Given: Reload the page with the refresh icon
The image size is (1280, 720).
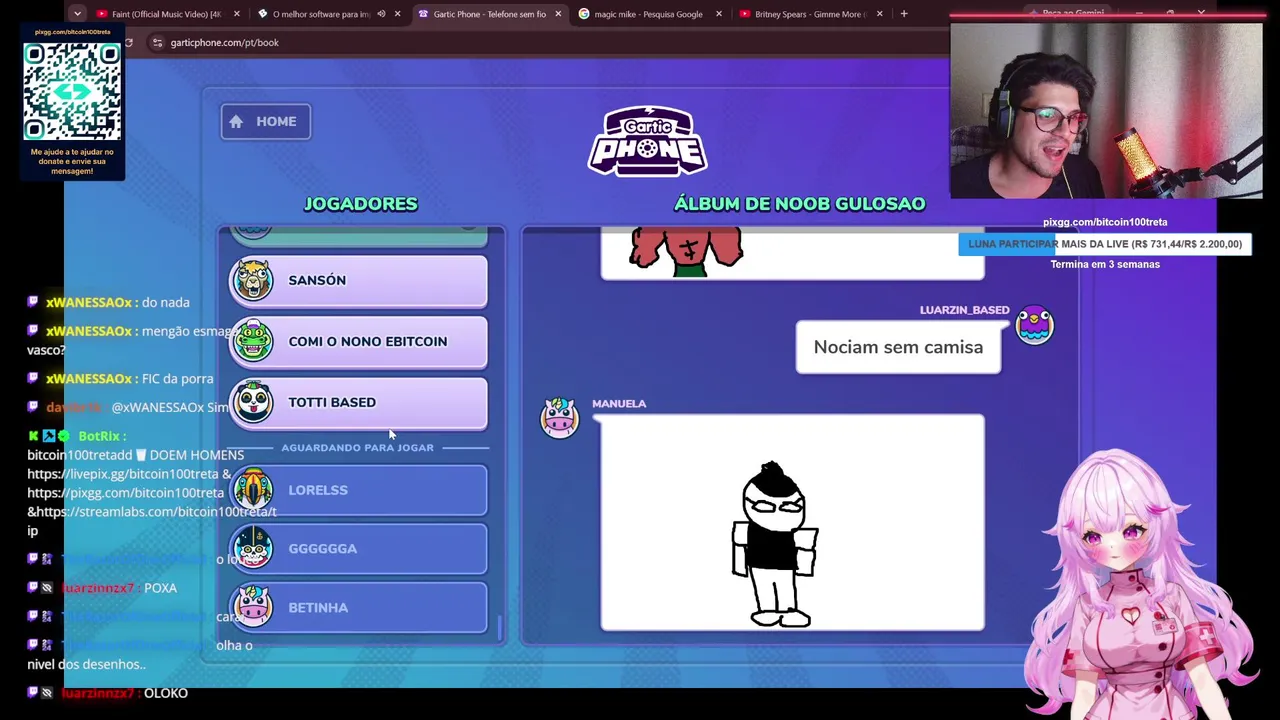Looking at the screenshot, I should (x=128, y=43).
